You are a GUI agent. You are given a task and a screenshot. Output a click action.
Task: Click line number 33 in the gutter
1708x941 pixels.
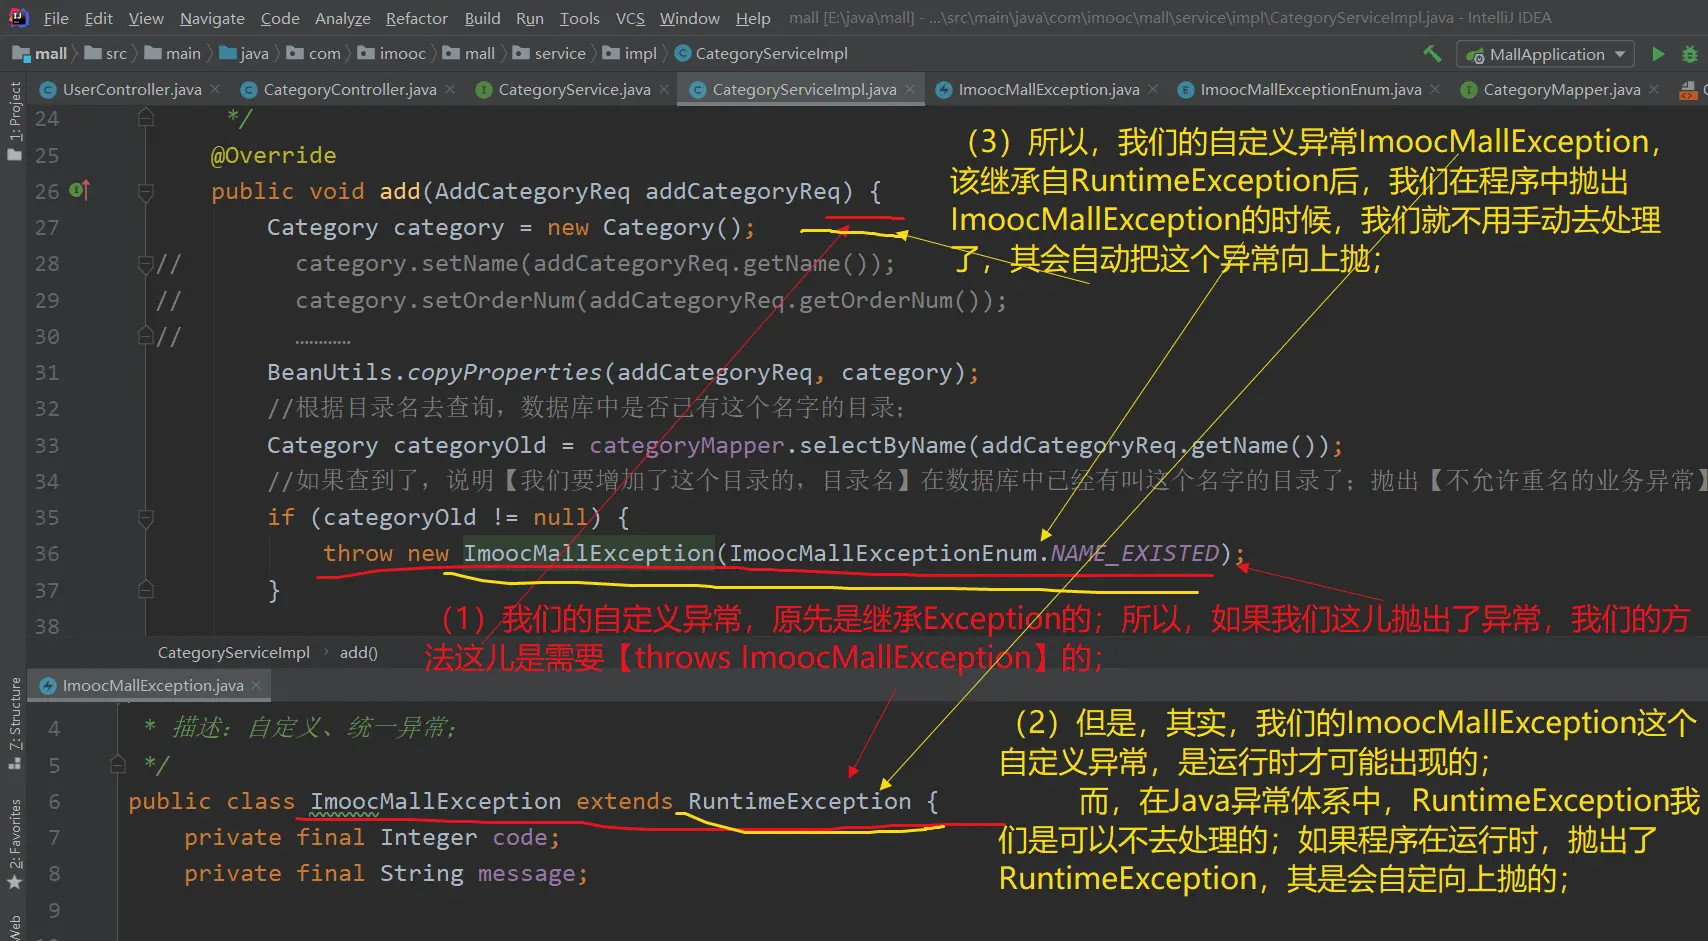(47, 445)
